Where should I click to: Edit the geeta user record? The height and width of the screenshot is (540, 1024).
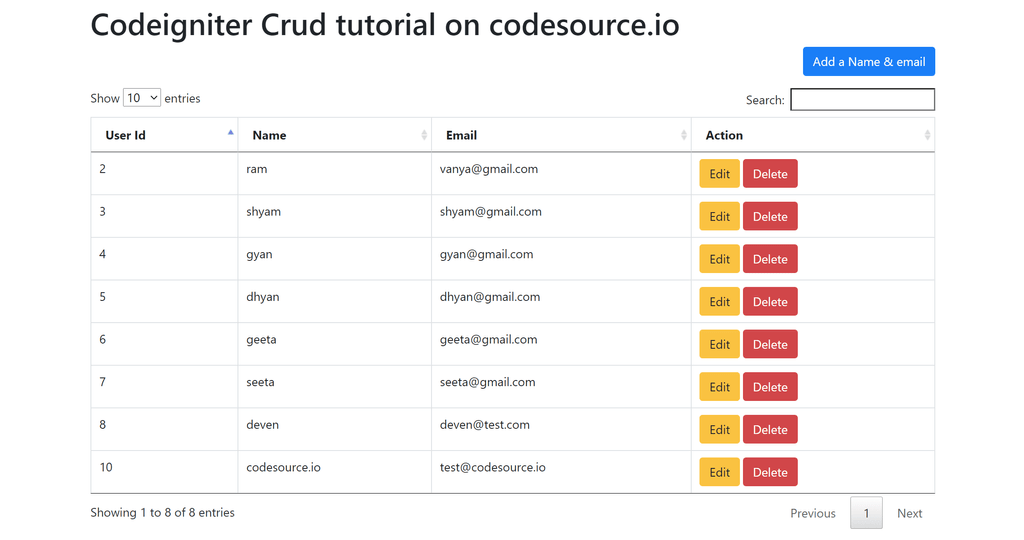(x=719, y=344)
